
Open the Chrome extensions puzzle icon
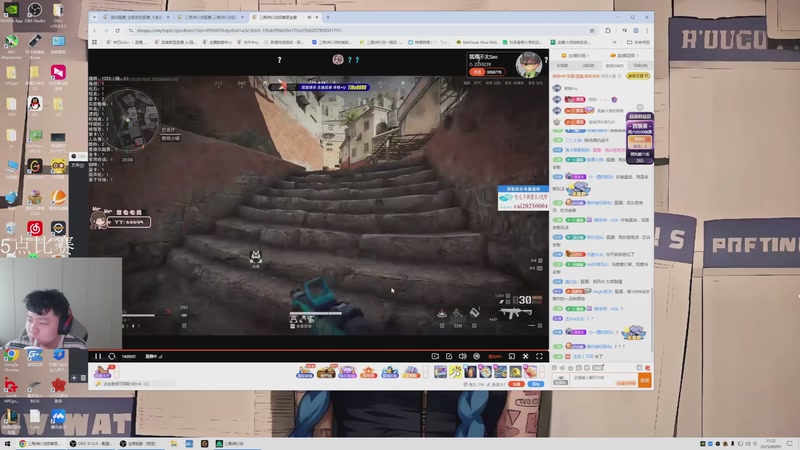(x=608, y=31)
